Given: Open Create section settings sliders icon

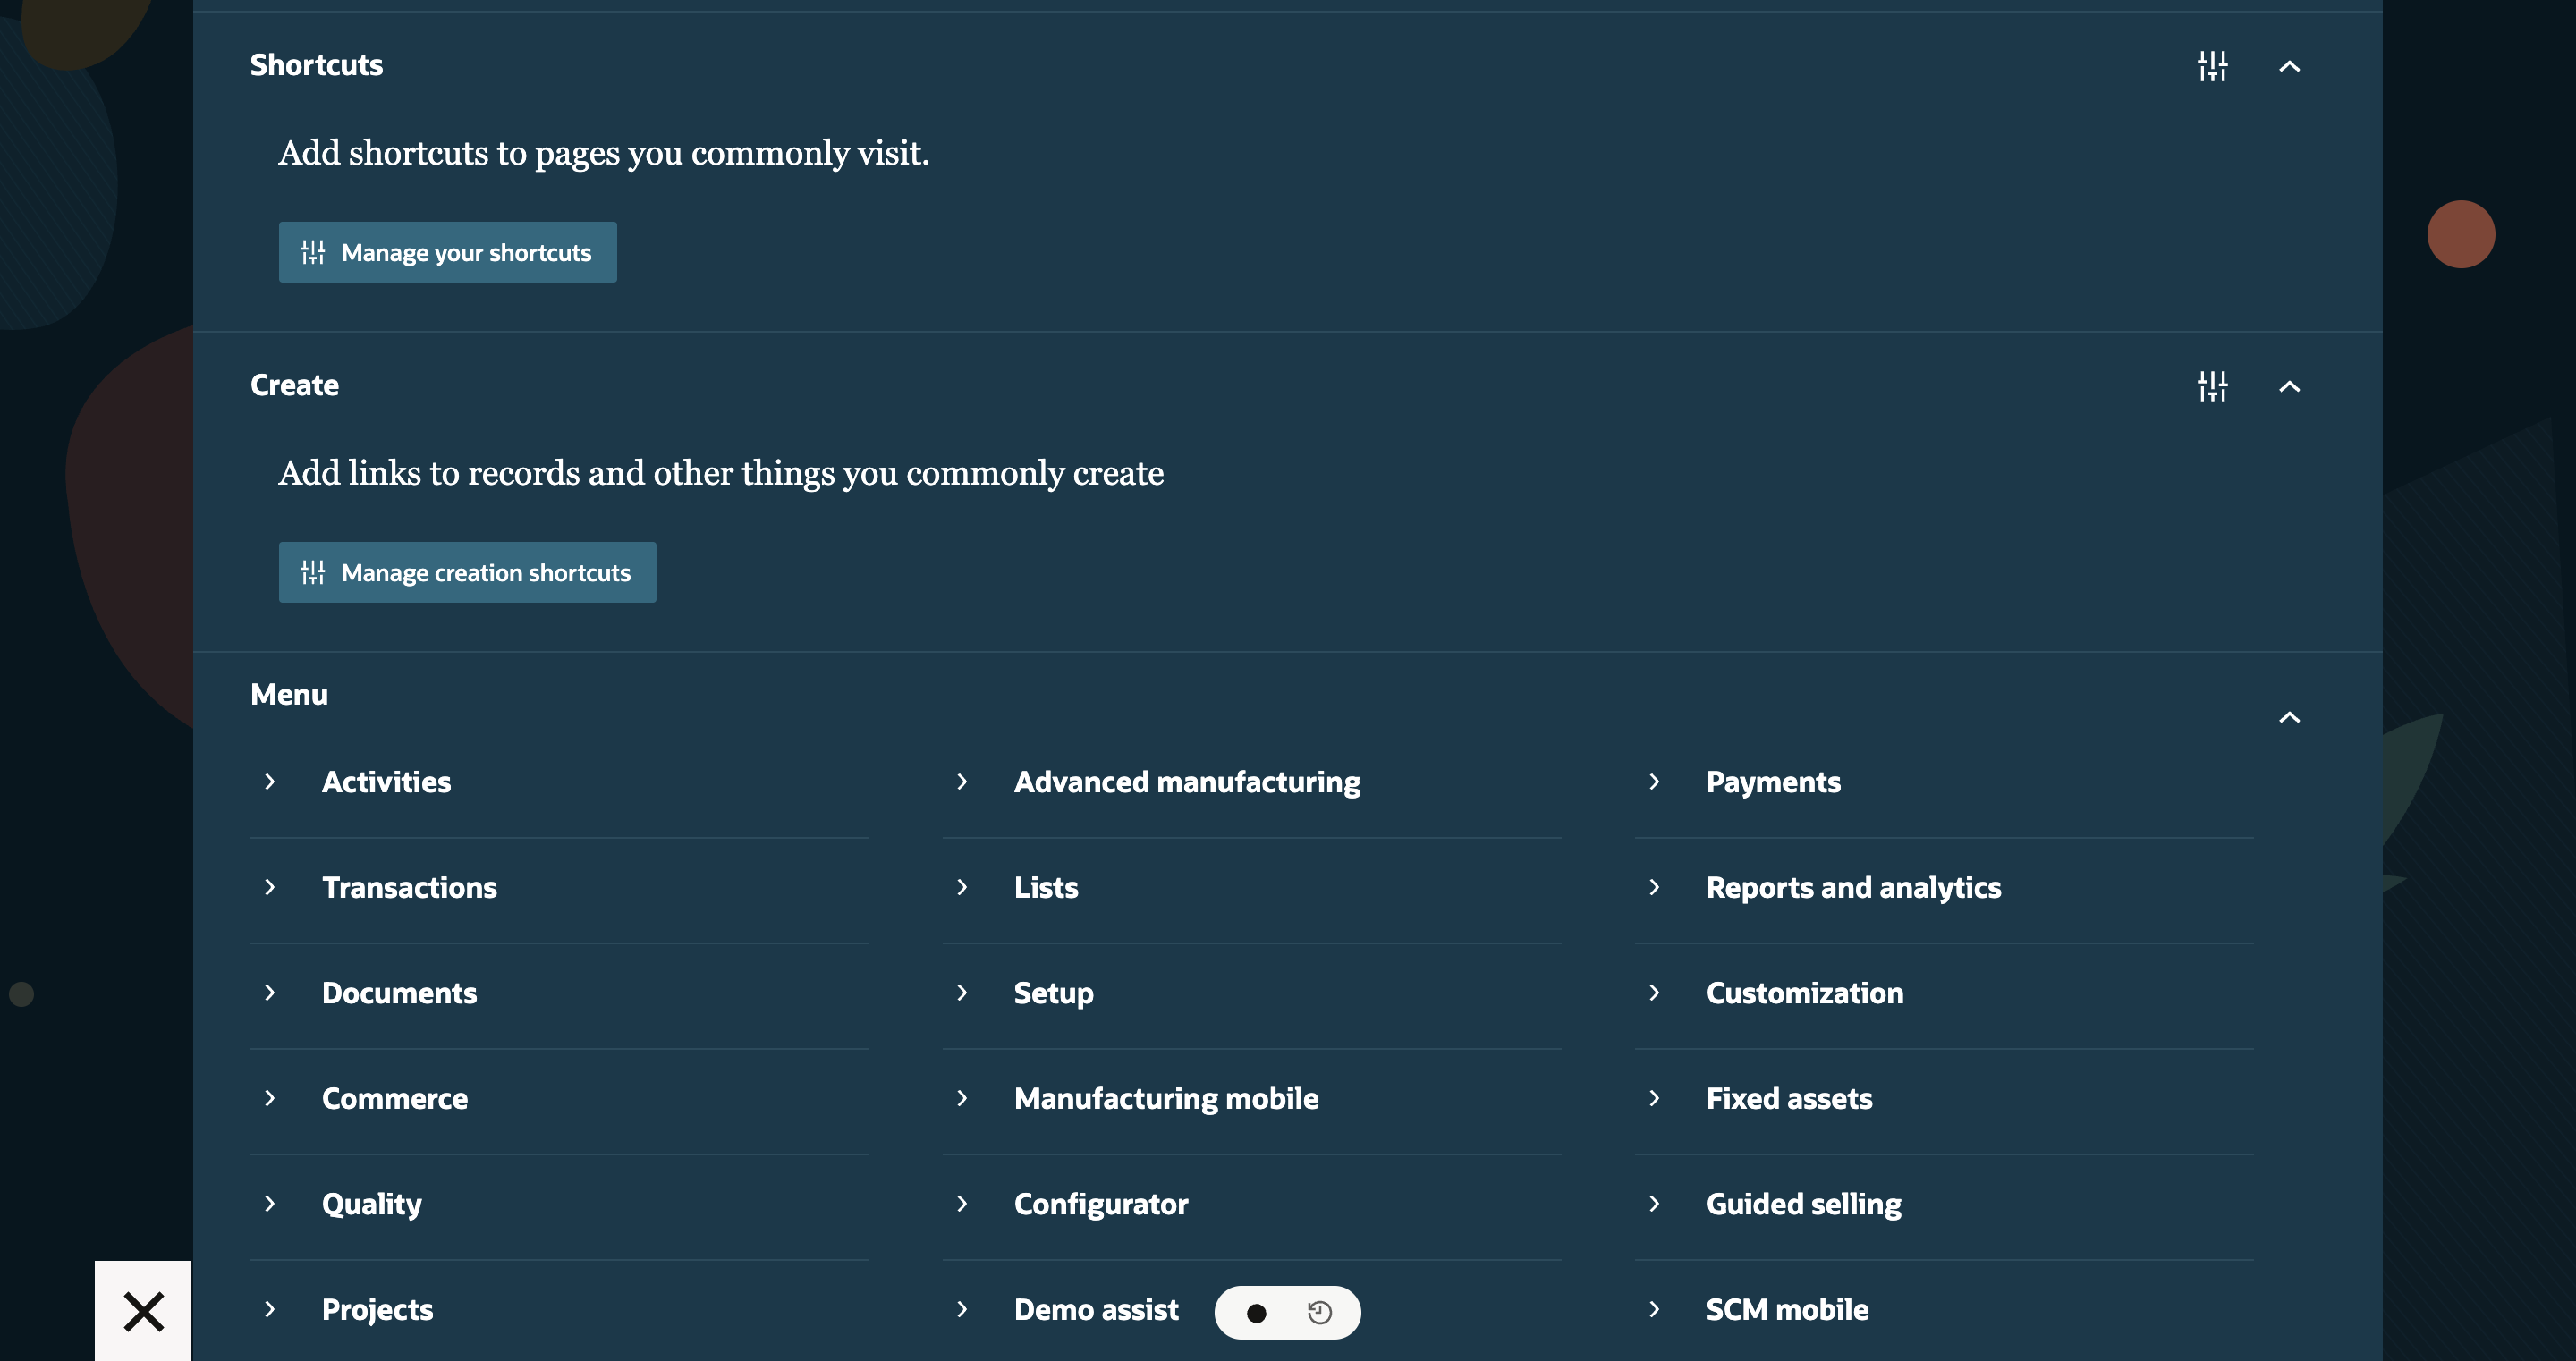Looking at the screenshot, I should (2212, 386).
